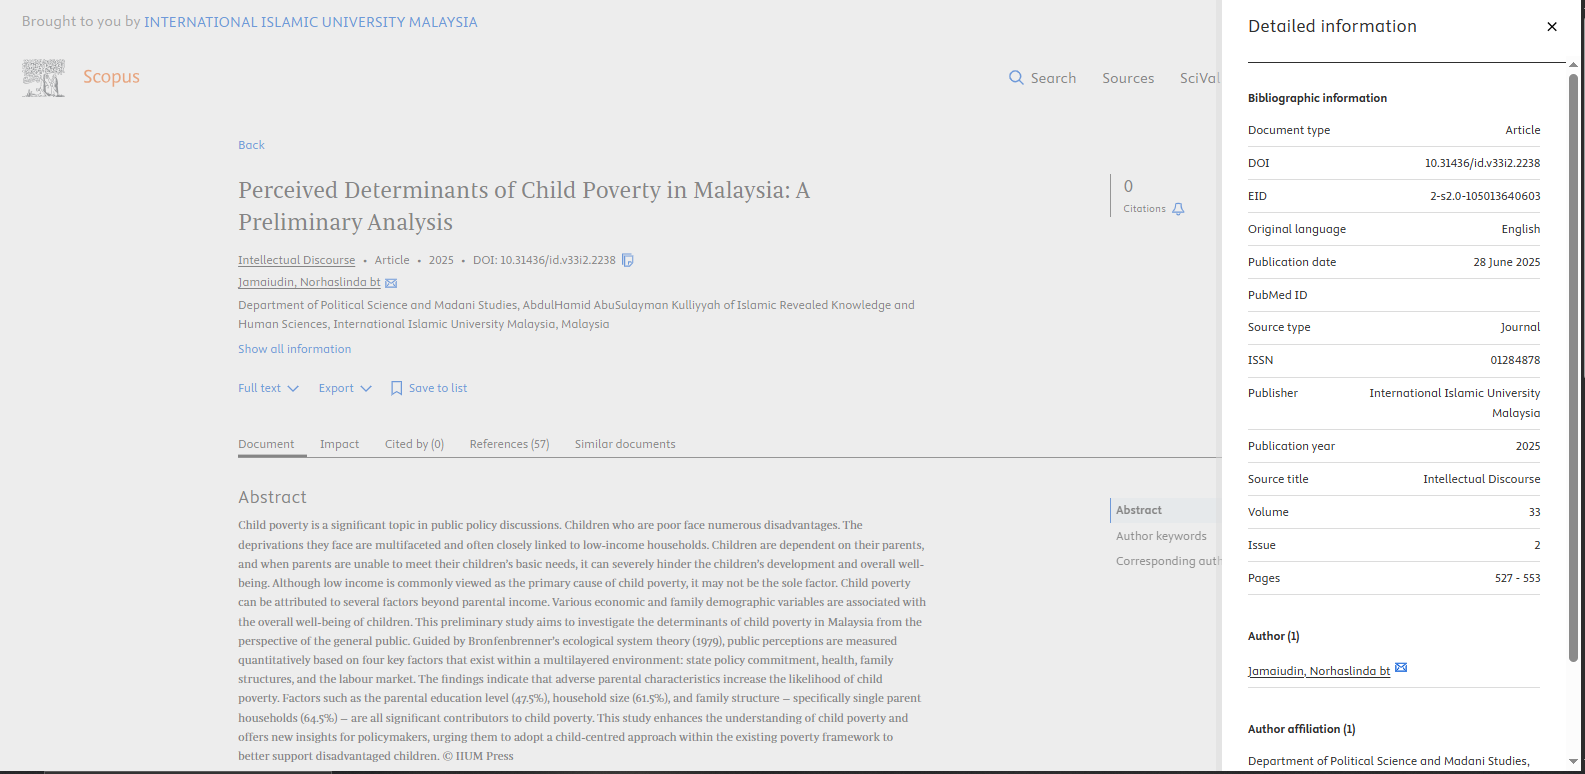Click the Save to list bookmark icon
The image size is (1585, 774).
(396, 388)
